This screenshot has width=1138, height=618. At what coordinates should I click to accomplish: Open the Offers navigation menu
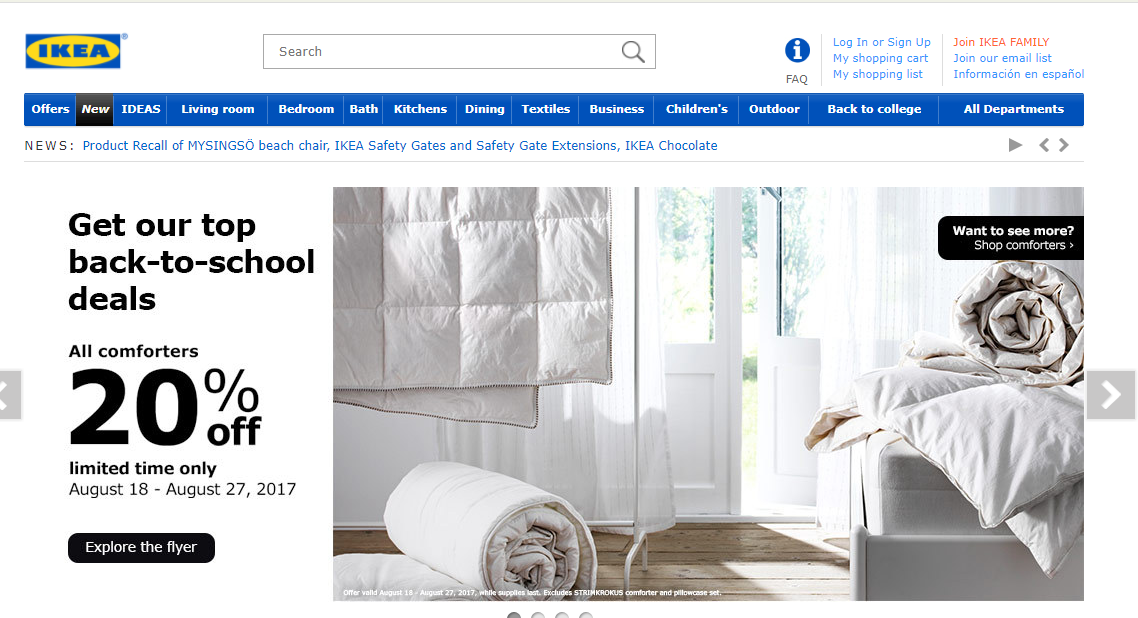[50, 109]
